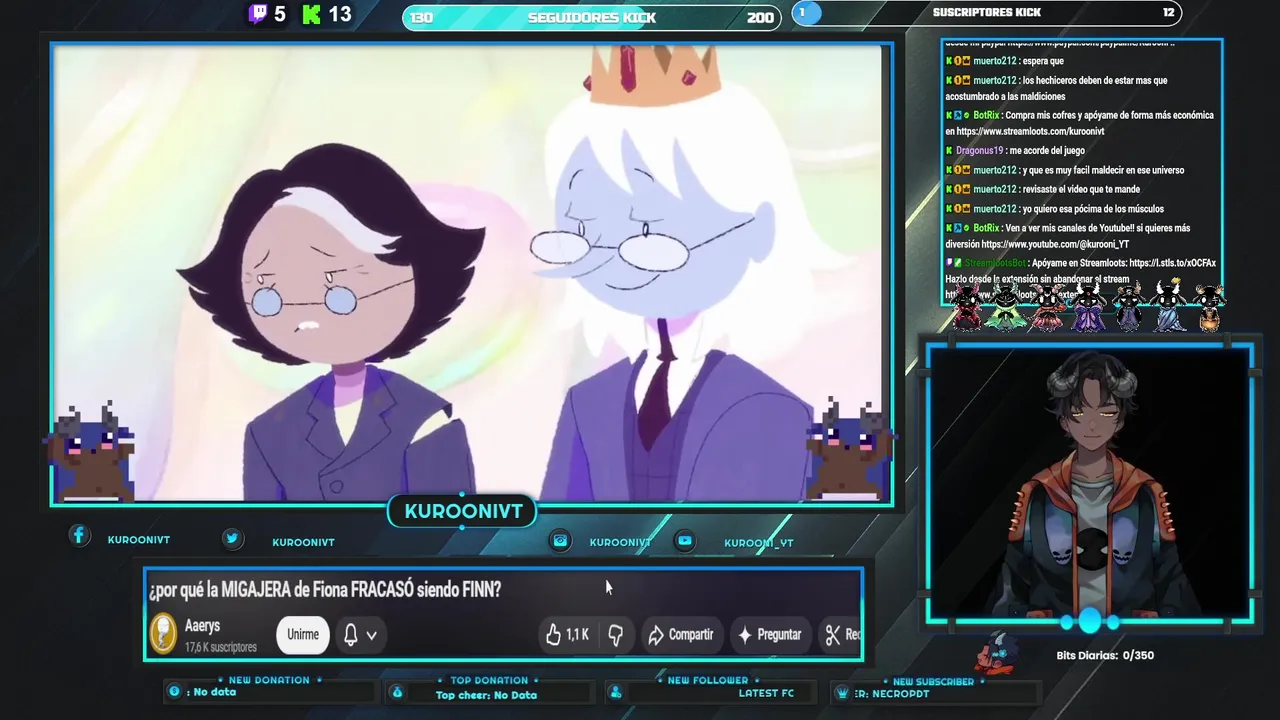Click StreamlootsBot username in chat

(995, 263)
